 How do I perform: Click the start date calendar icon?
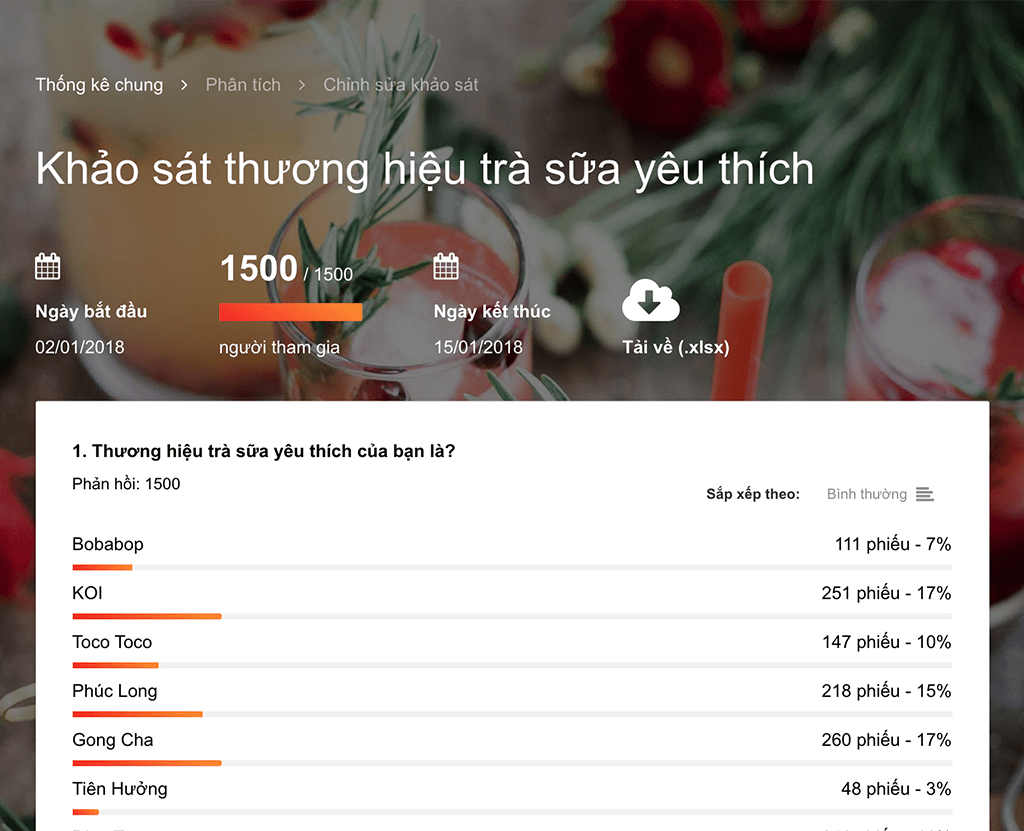48,267
